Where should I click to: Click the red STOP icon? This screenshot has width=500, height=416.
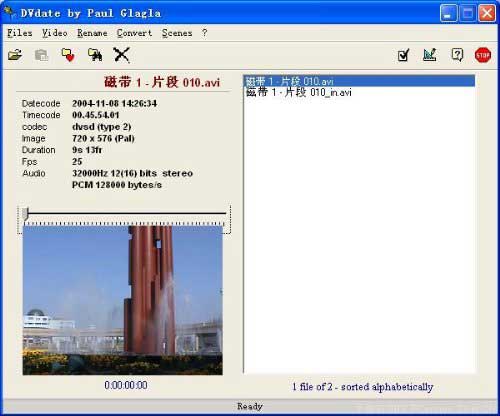point(483,55)
